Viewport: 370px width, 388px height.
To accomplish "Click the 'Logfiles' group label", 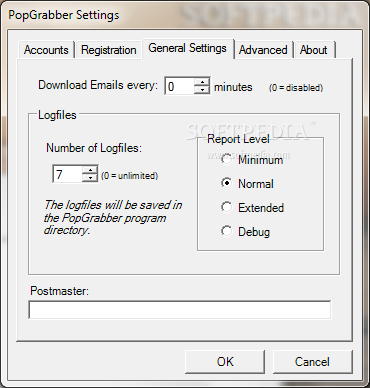I will tap(57, 115).
